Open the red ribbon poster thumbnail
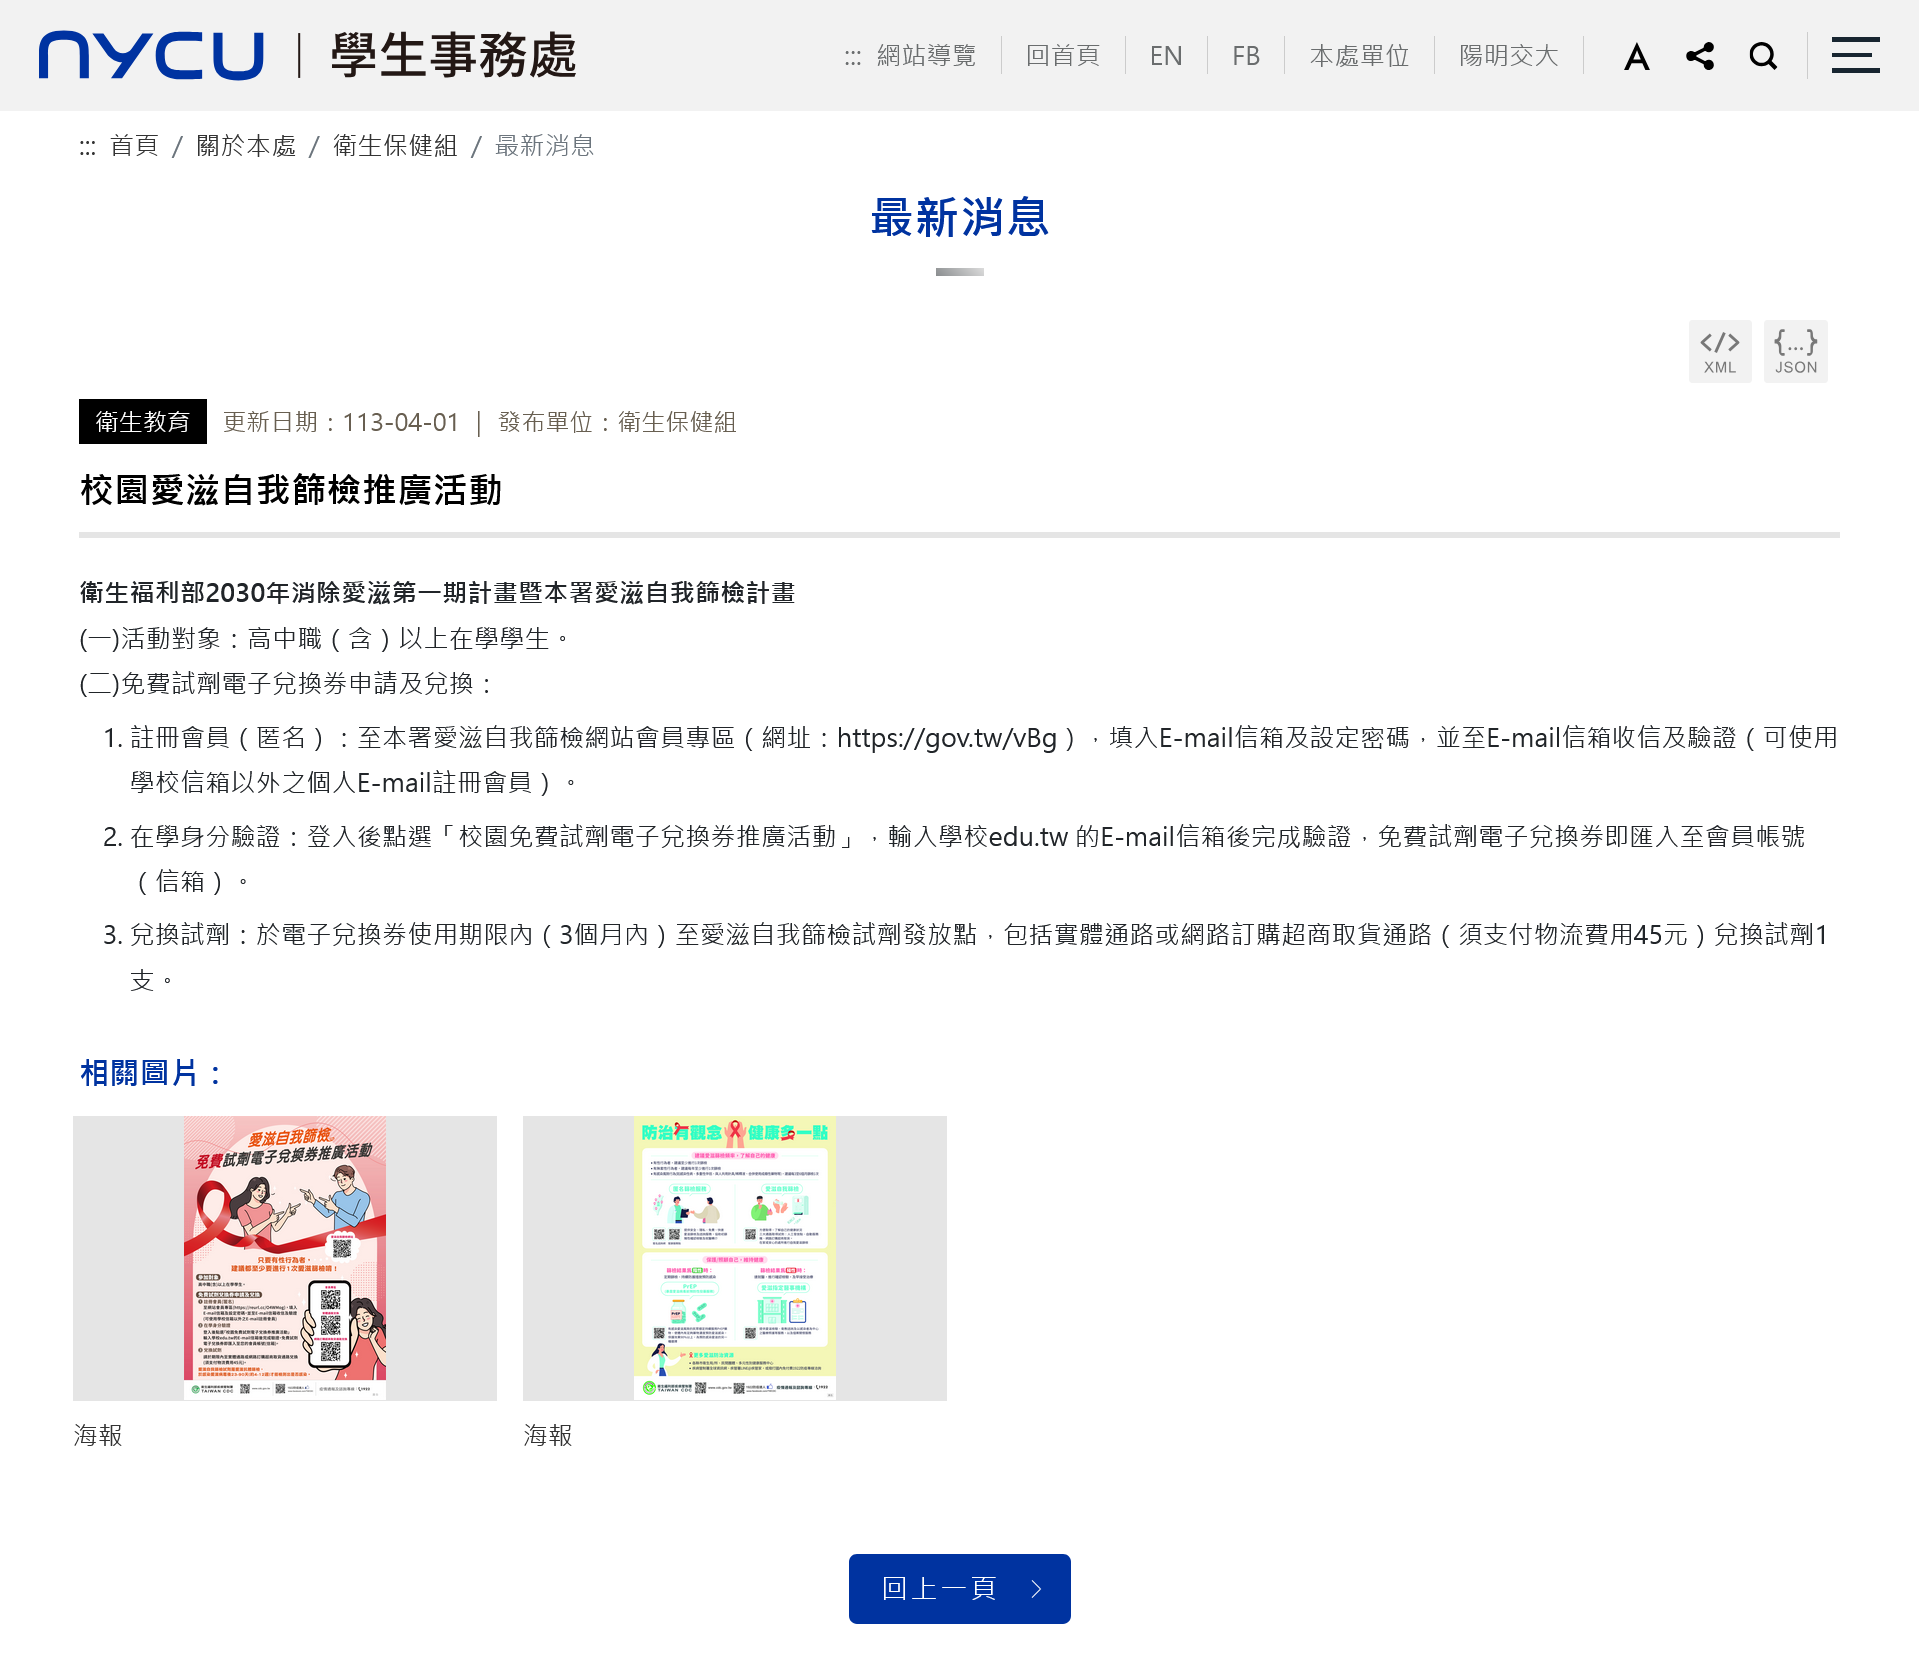 pos(285,1258)
